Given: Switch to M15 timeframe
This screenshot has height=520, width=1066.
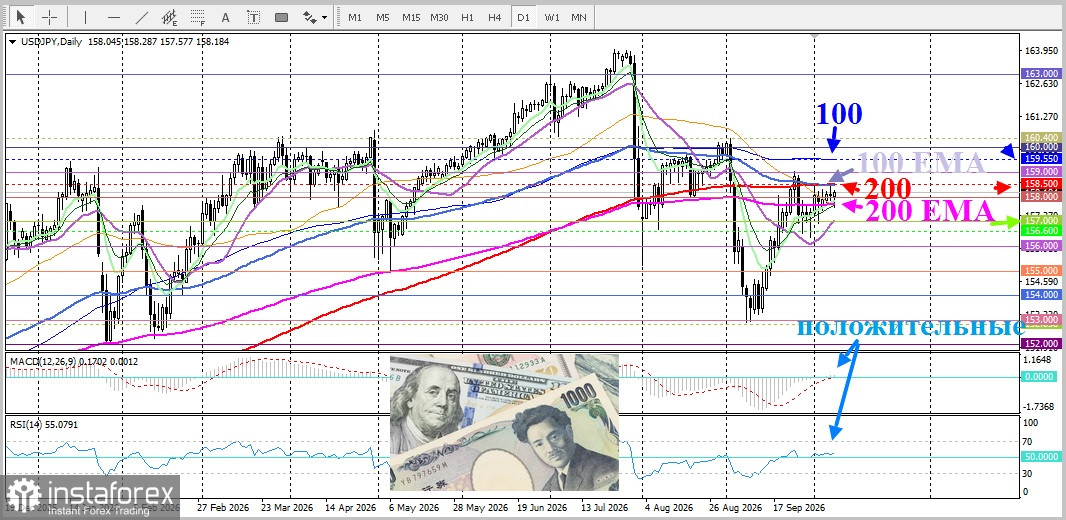Looking at the screenshot, I should click(411, 17).
